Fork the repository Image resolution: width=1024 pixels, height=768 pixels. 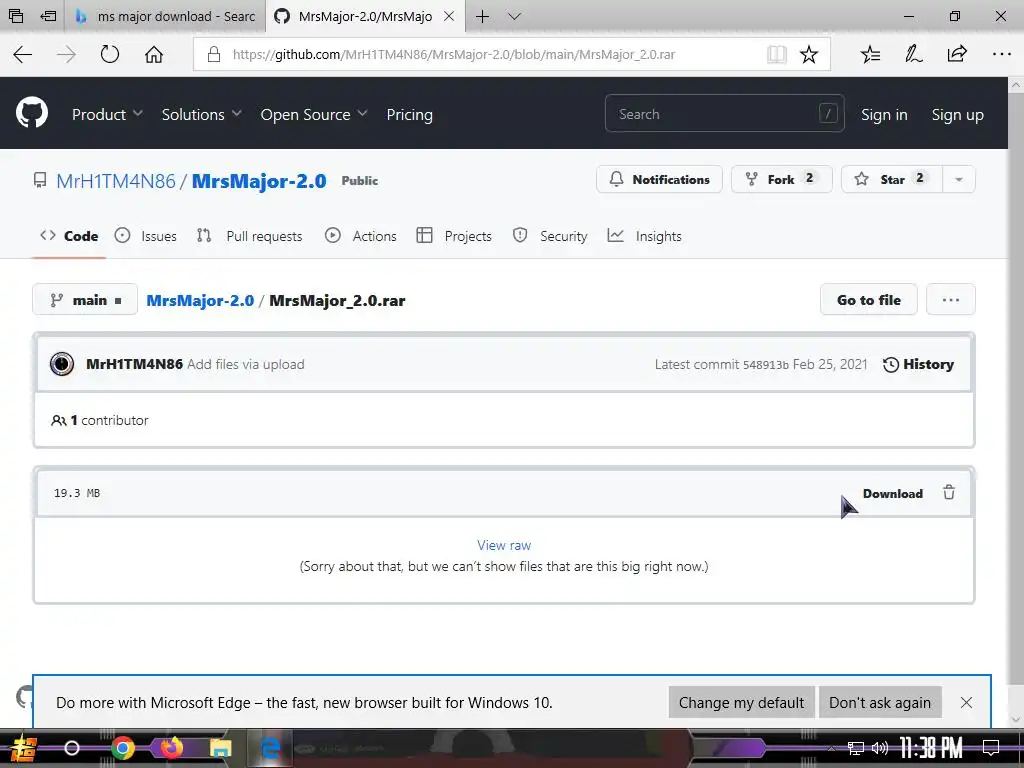point(782,179)
